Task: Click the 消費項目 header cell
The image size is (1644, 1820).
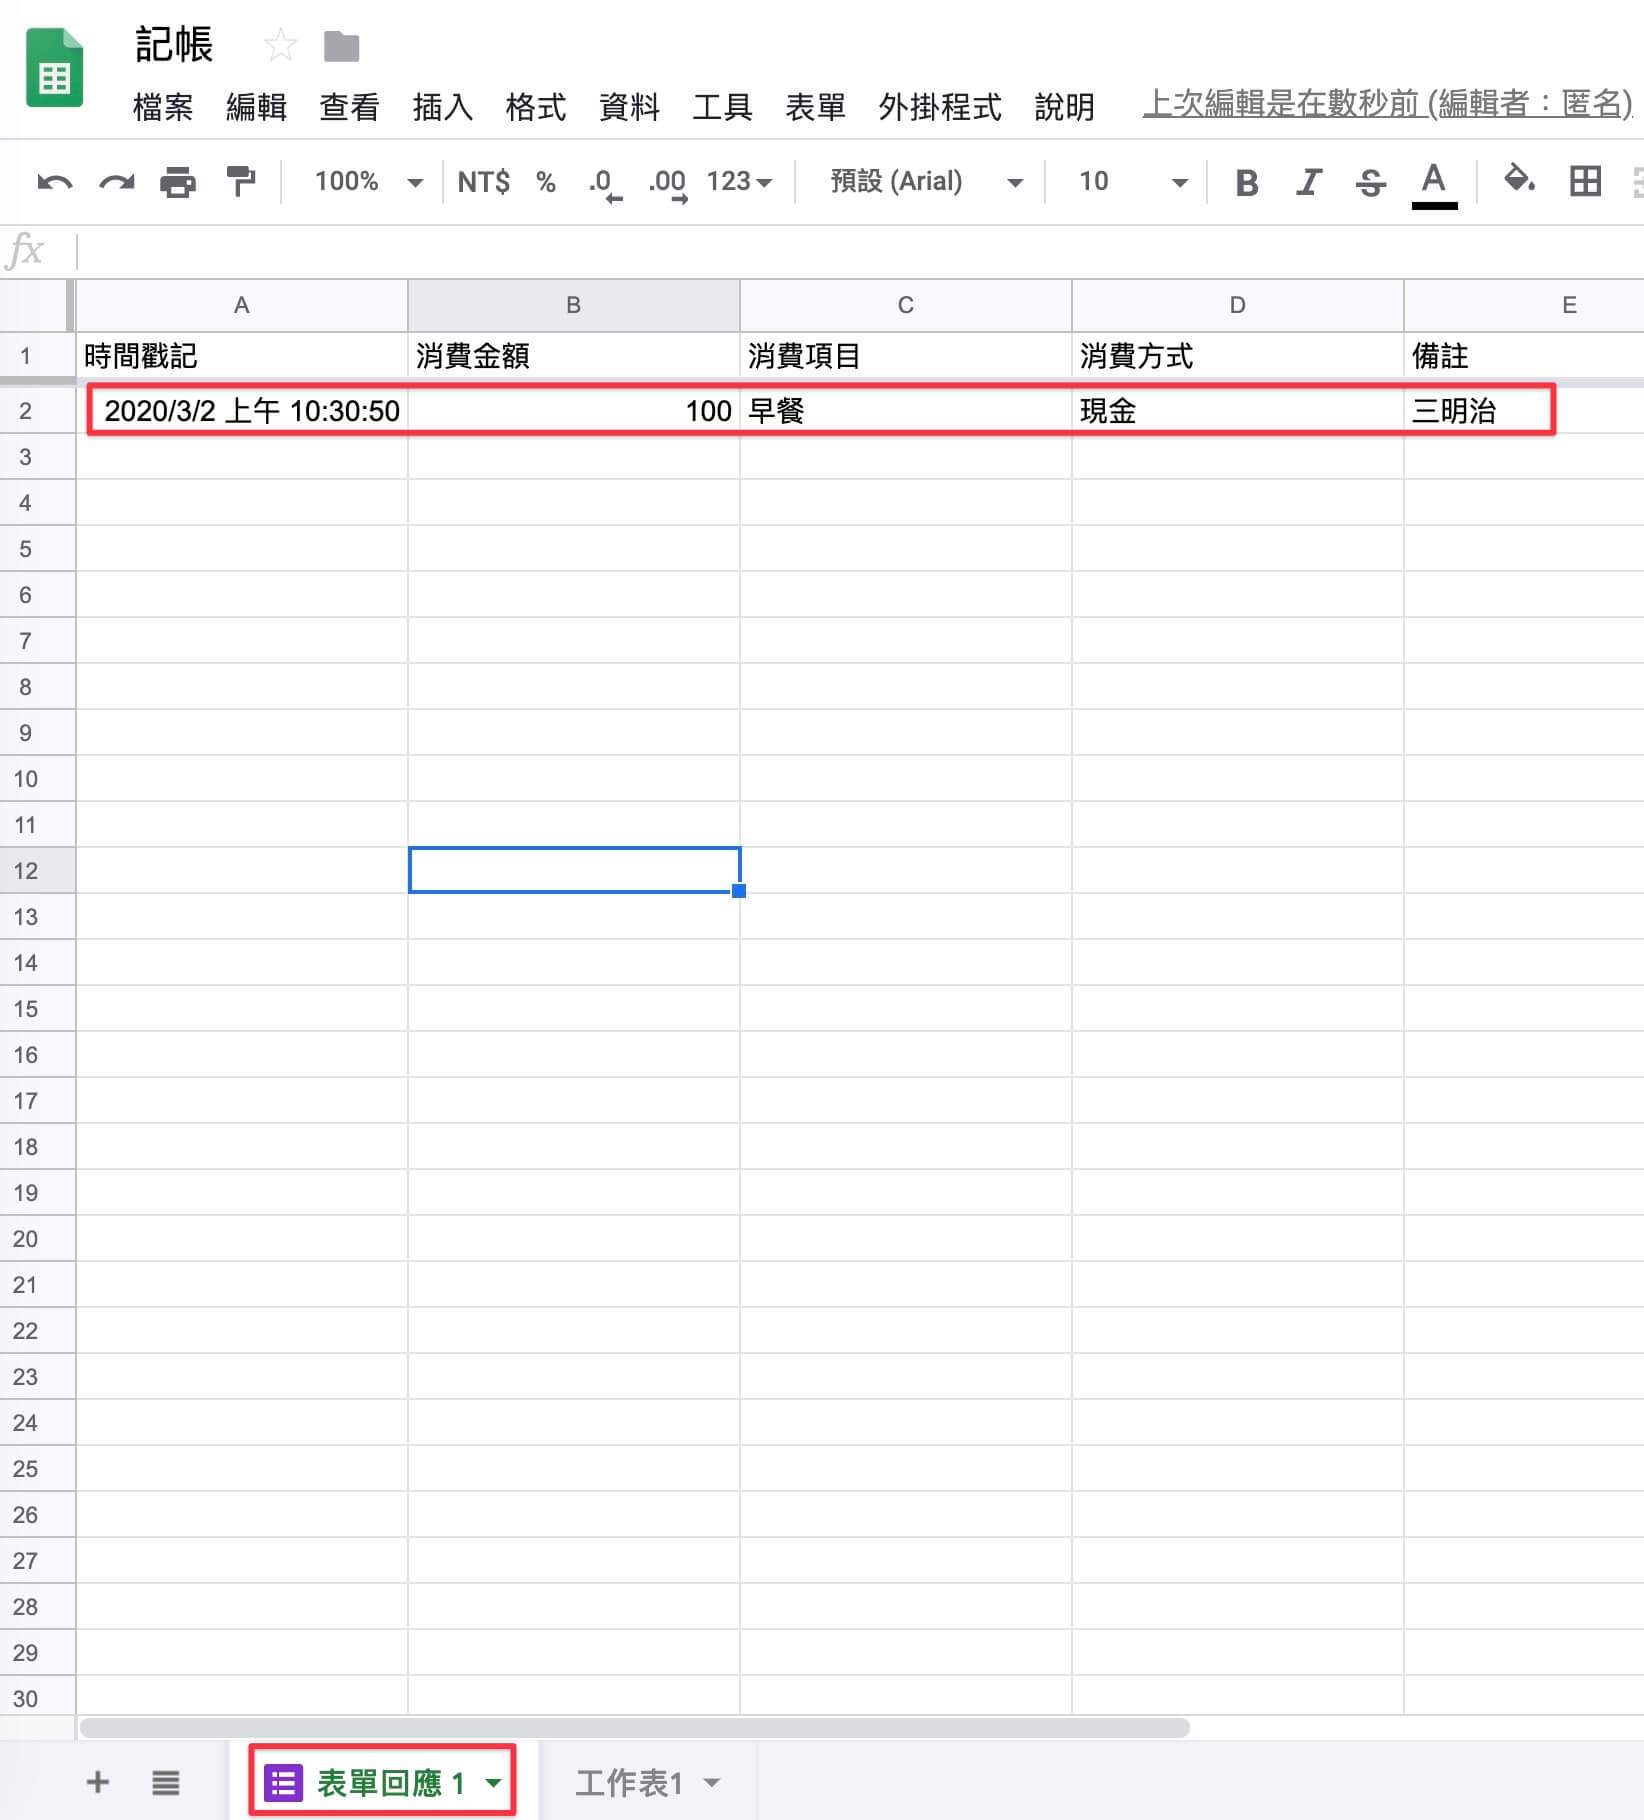Action: (x=906, y=356)
